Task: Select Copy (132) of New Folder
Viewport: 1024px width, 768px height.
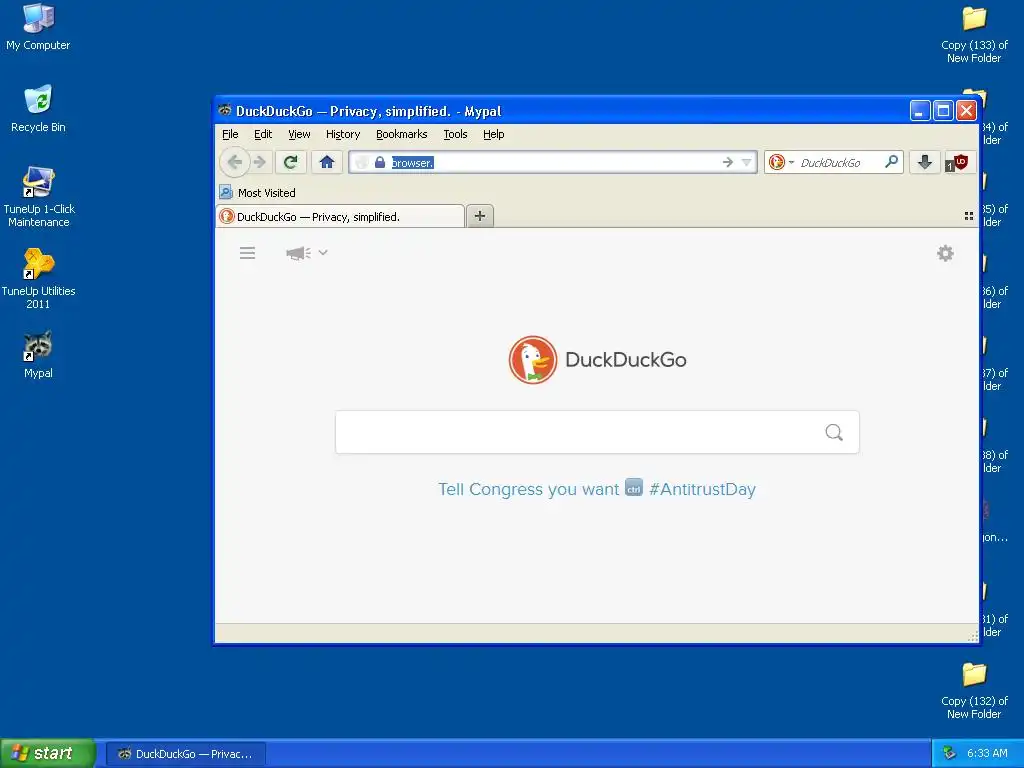Action: (x=974, y=691)
